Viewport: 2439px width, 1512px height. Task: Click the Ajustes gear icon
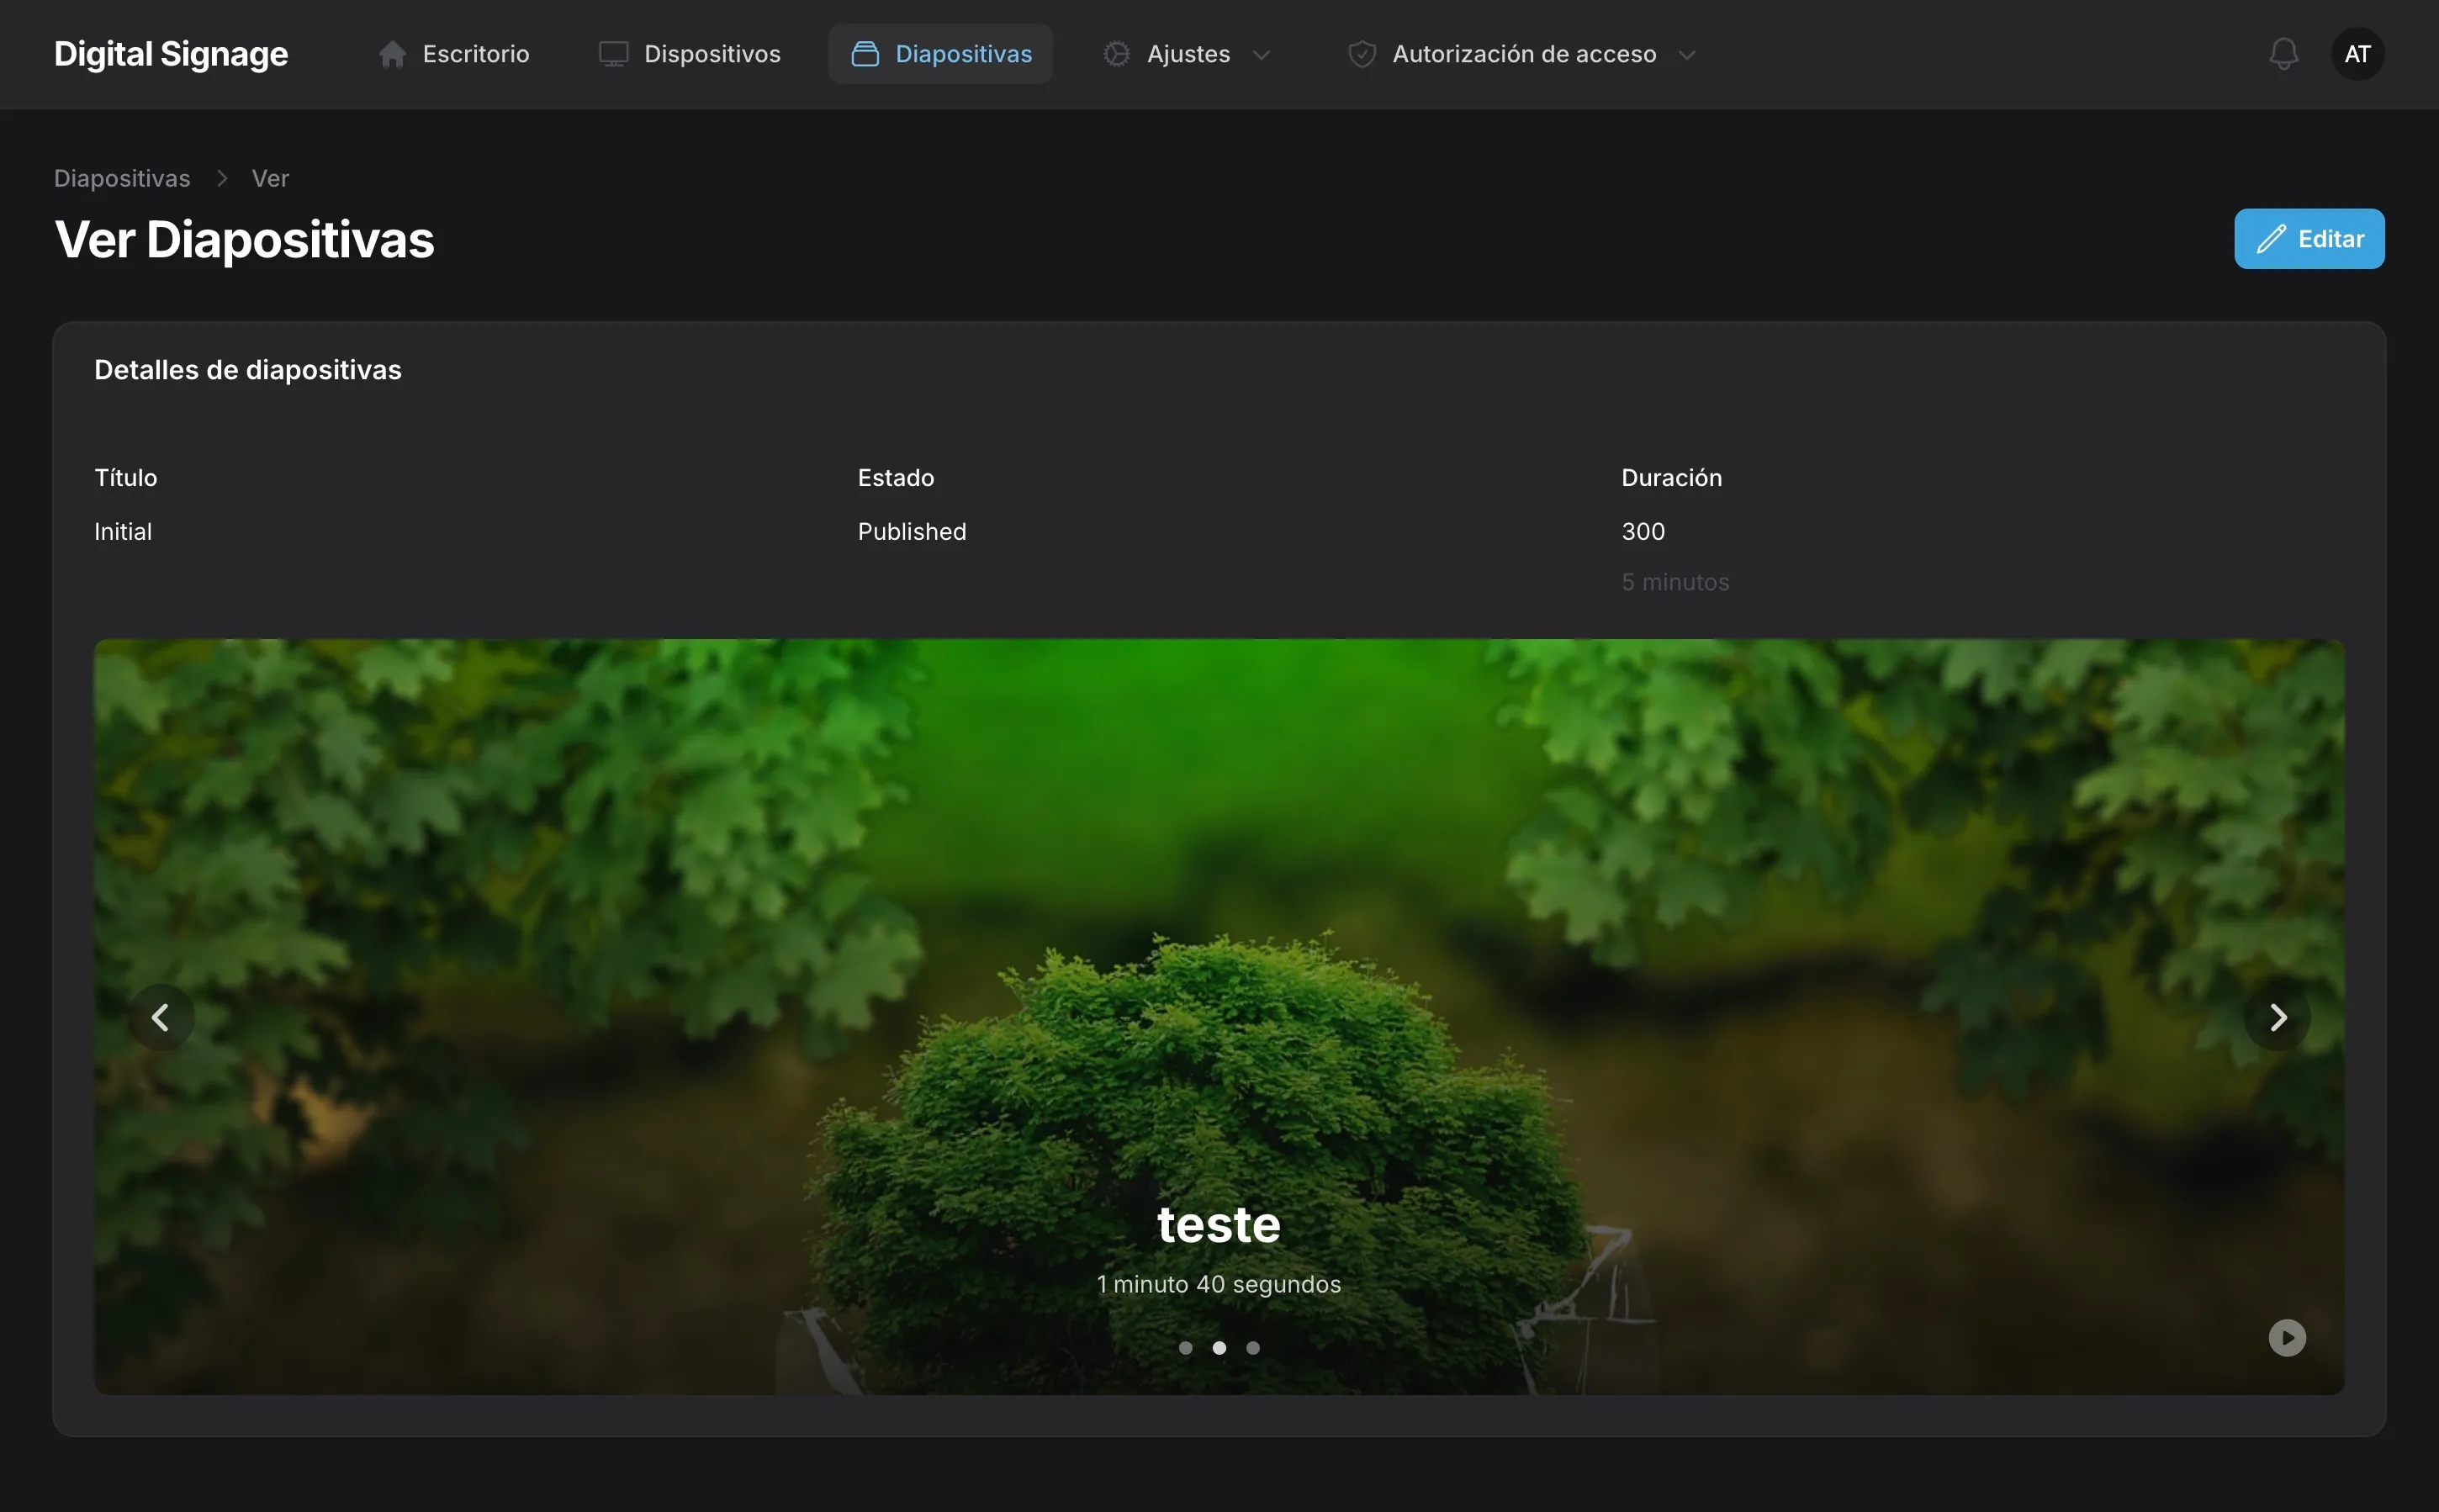coord(1116,54)
